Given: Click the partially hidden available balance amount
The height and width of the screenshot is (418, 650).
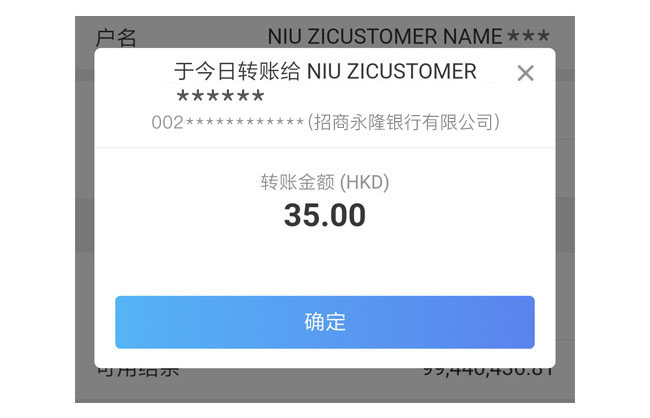Looking at the screenshot, I should (x=488, y=371).
